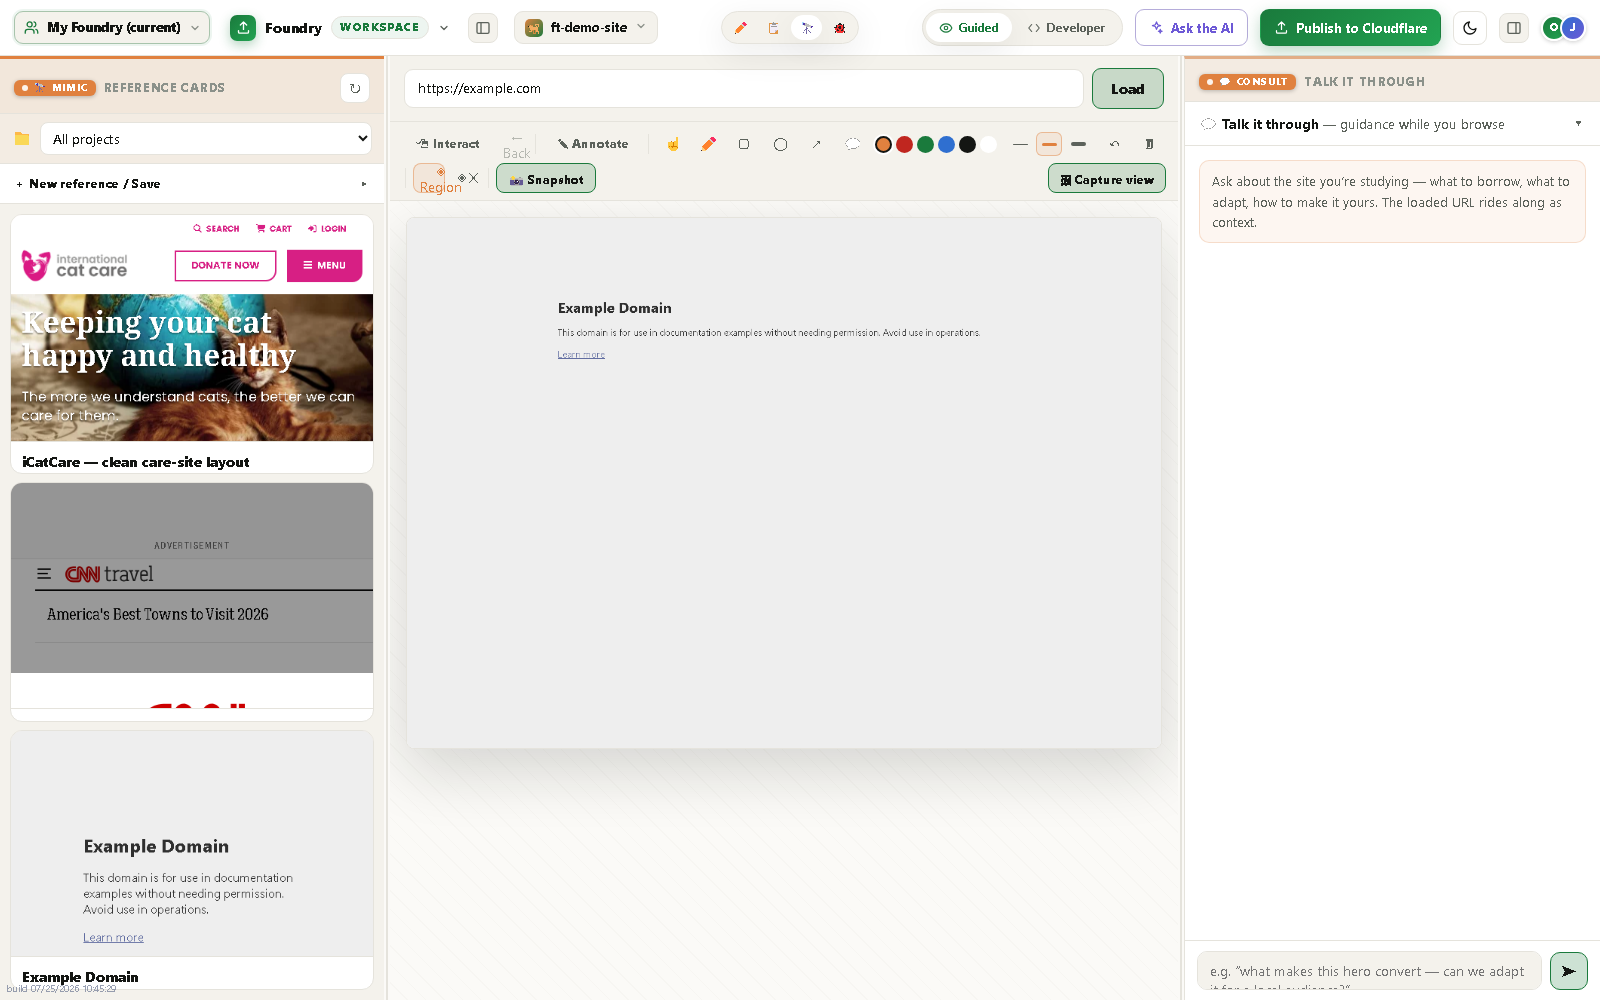Pick the orange color swatch
The image size is (1600, 1000).
[x=883, y=144]
